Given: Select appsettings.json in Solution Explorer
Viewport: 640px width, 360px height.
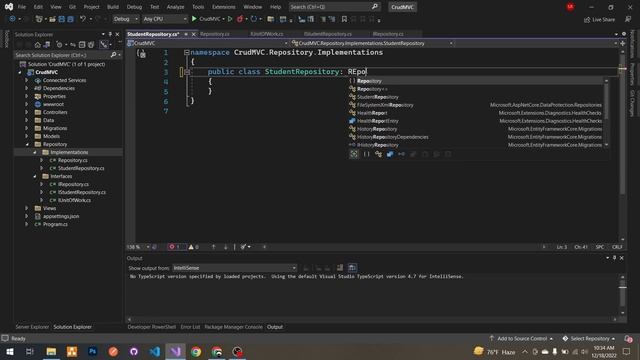Looking at the screenshot, I should click(x=61, y=216).
